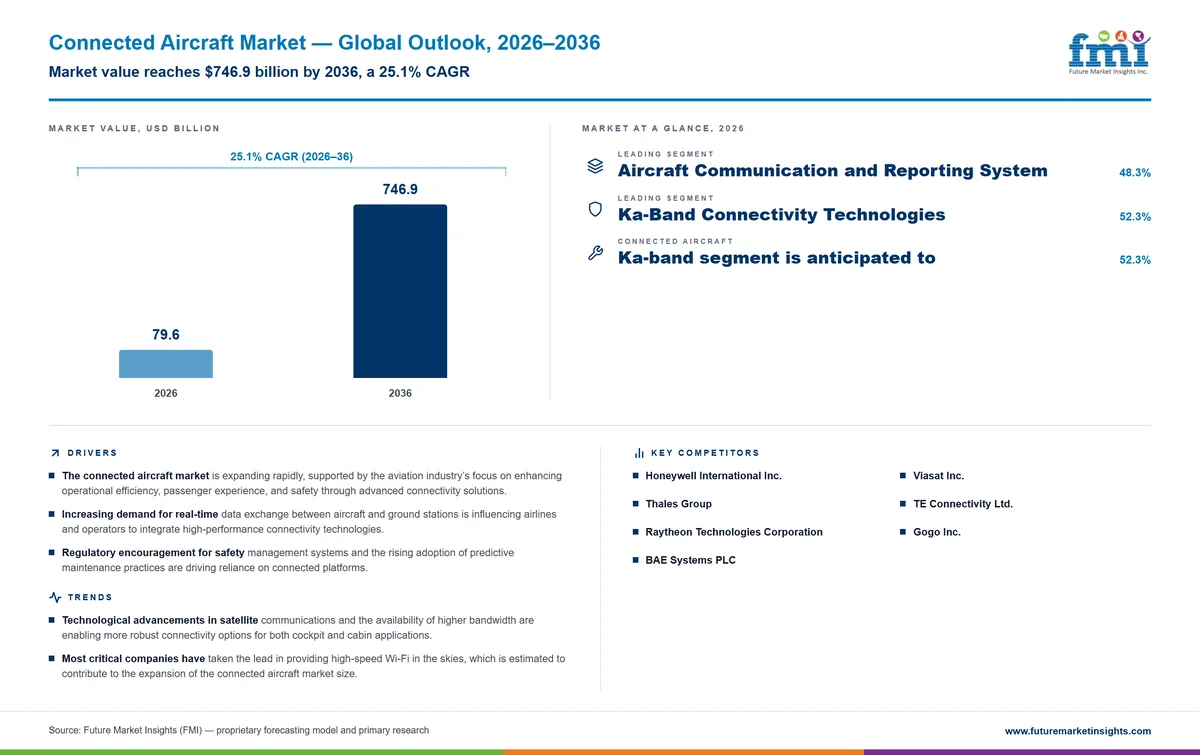Click TE Connectivity Ltd. competitor

click(963, 504)
